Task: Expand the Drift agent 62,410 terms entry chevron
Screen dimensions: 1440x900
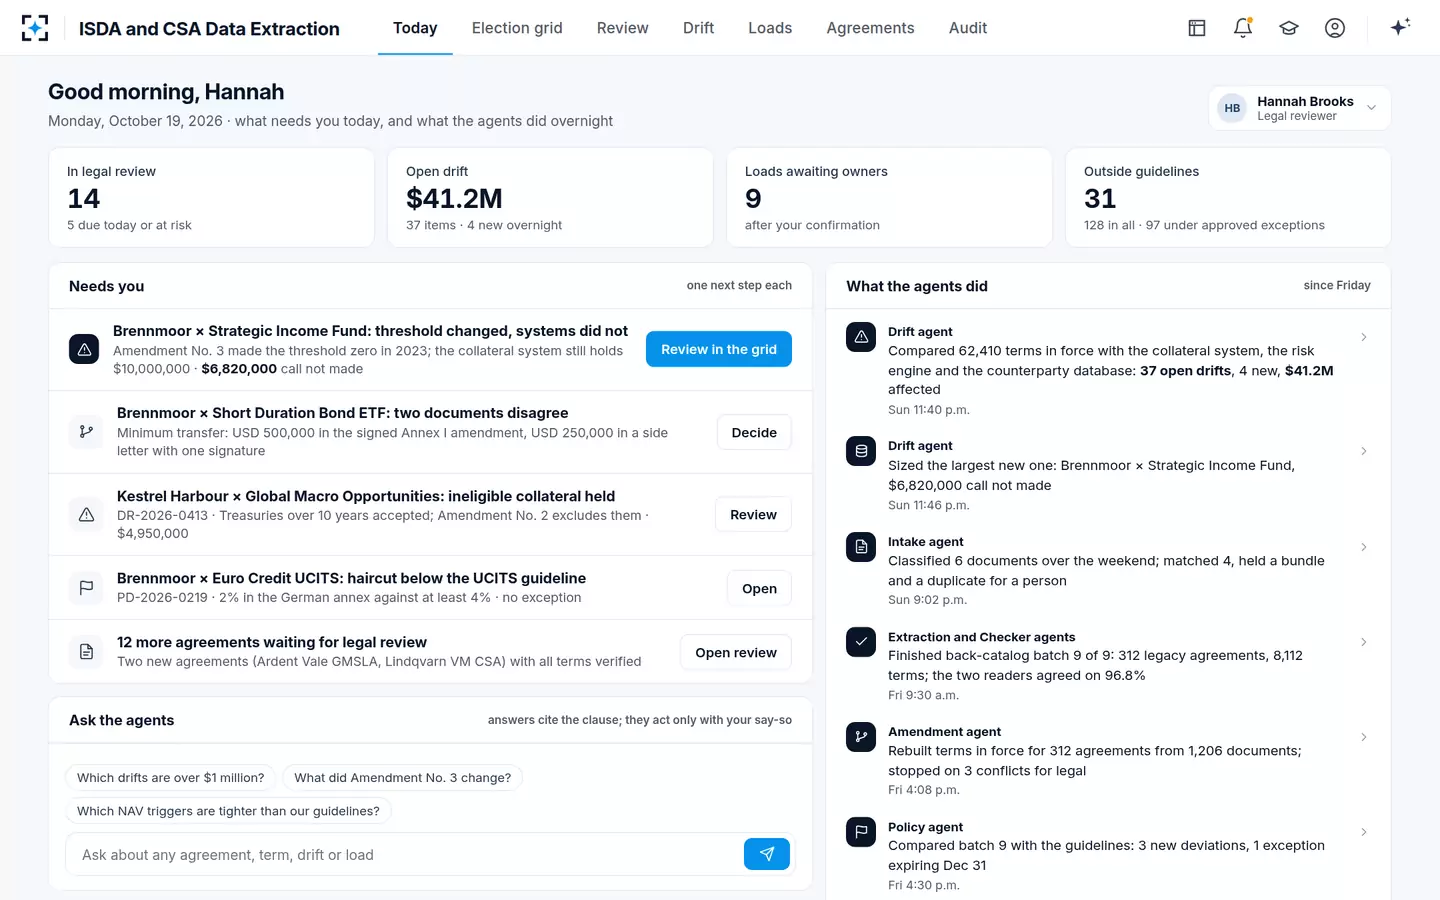Action: [x=1364, y=337]
